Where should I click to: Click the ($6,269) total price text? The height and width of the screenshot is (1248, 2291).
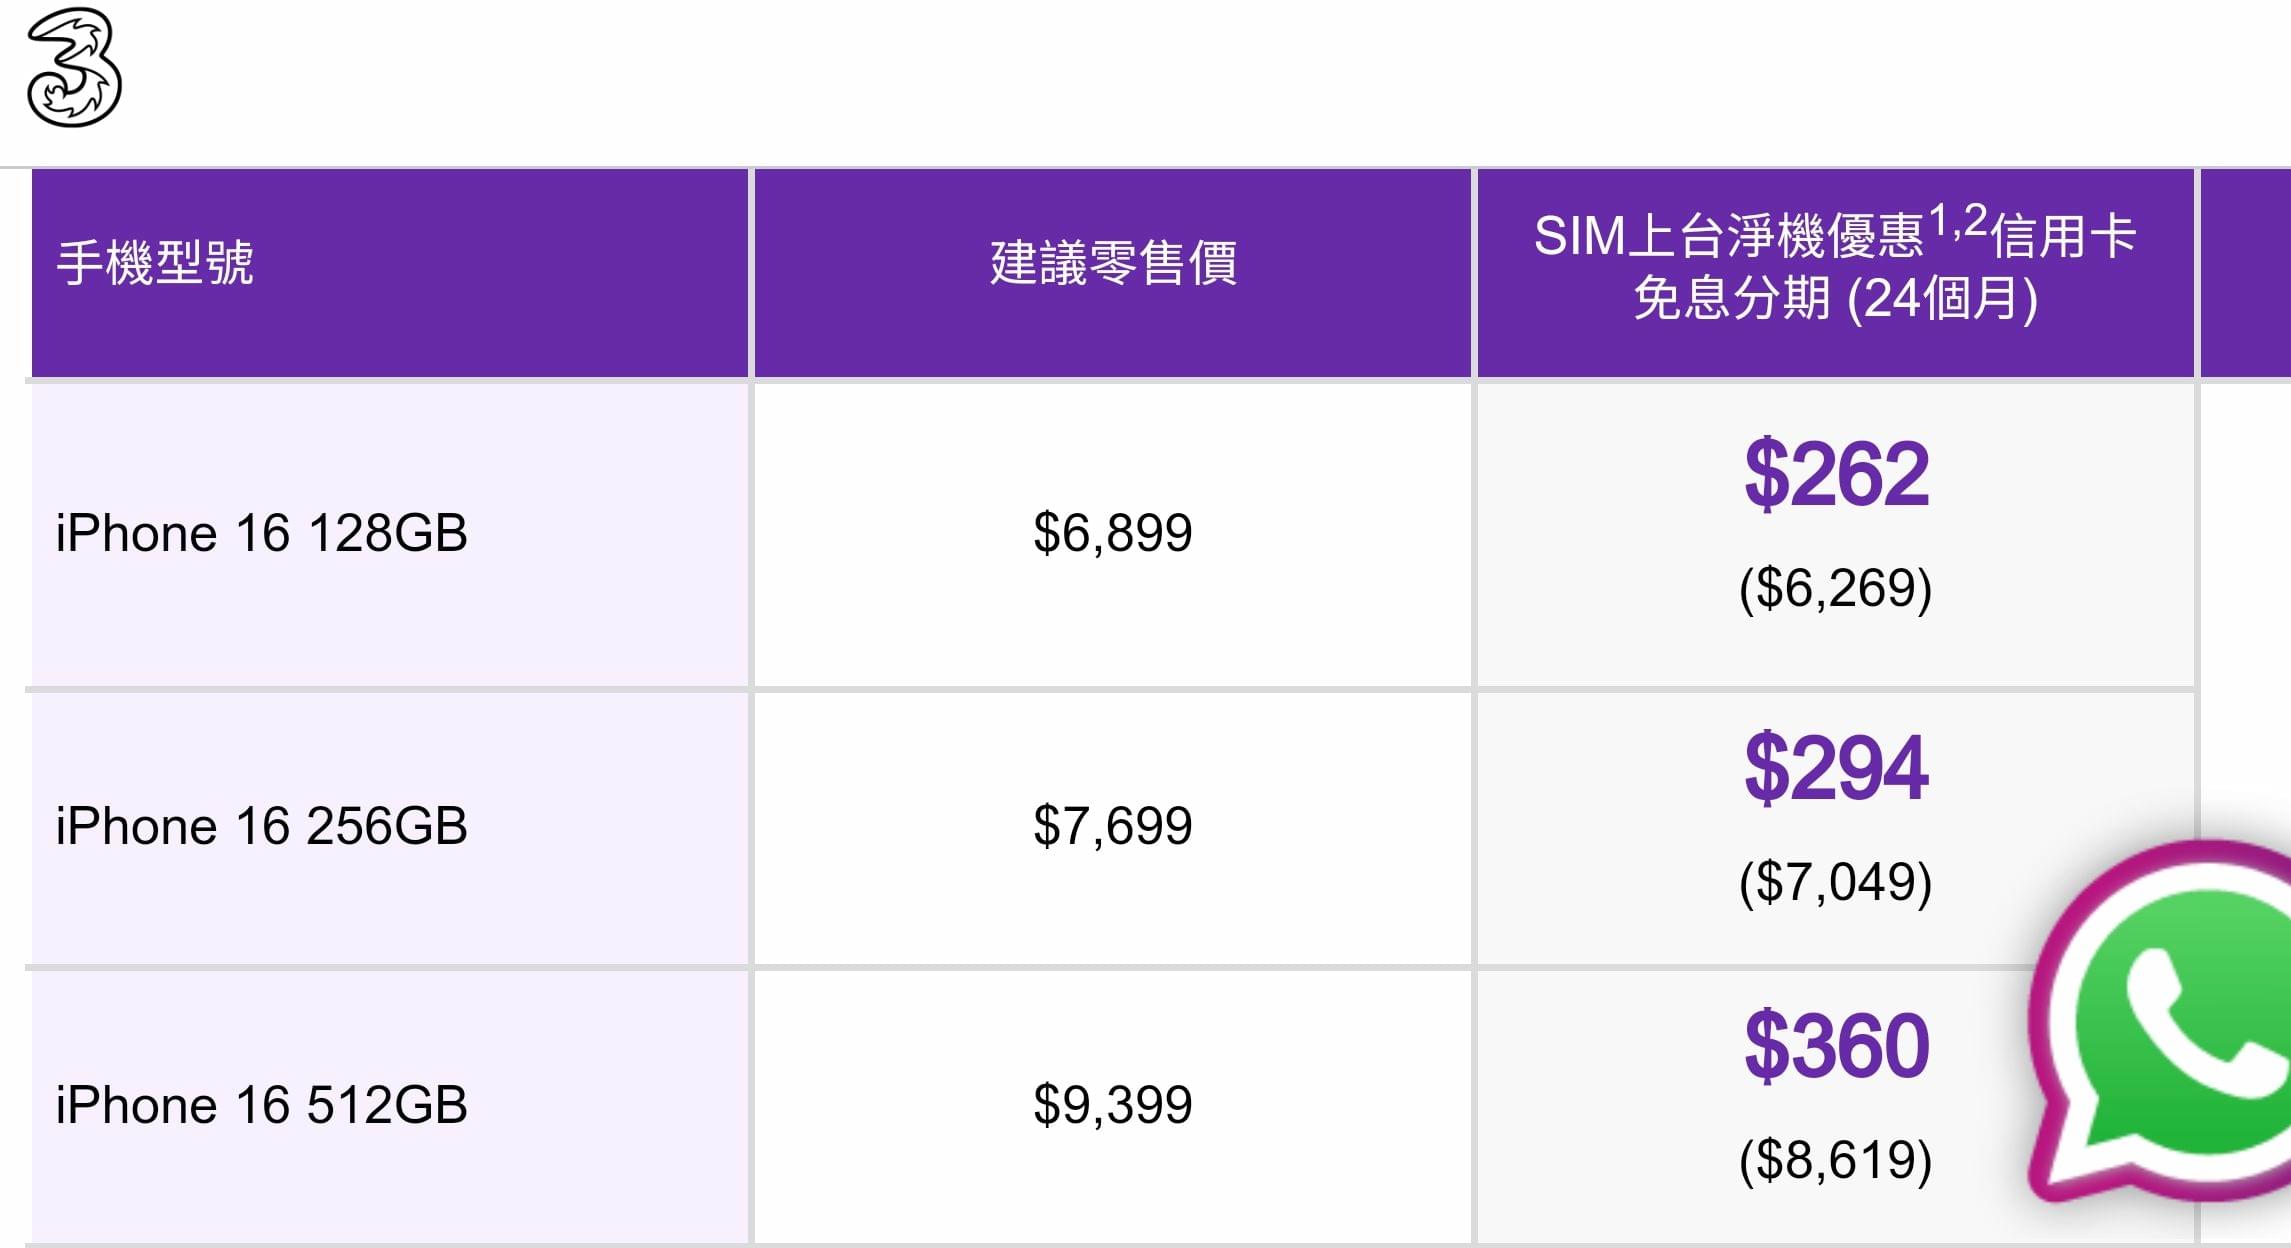tap(1836, 588)
